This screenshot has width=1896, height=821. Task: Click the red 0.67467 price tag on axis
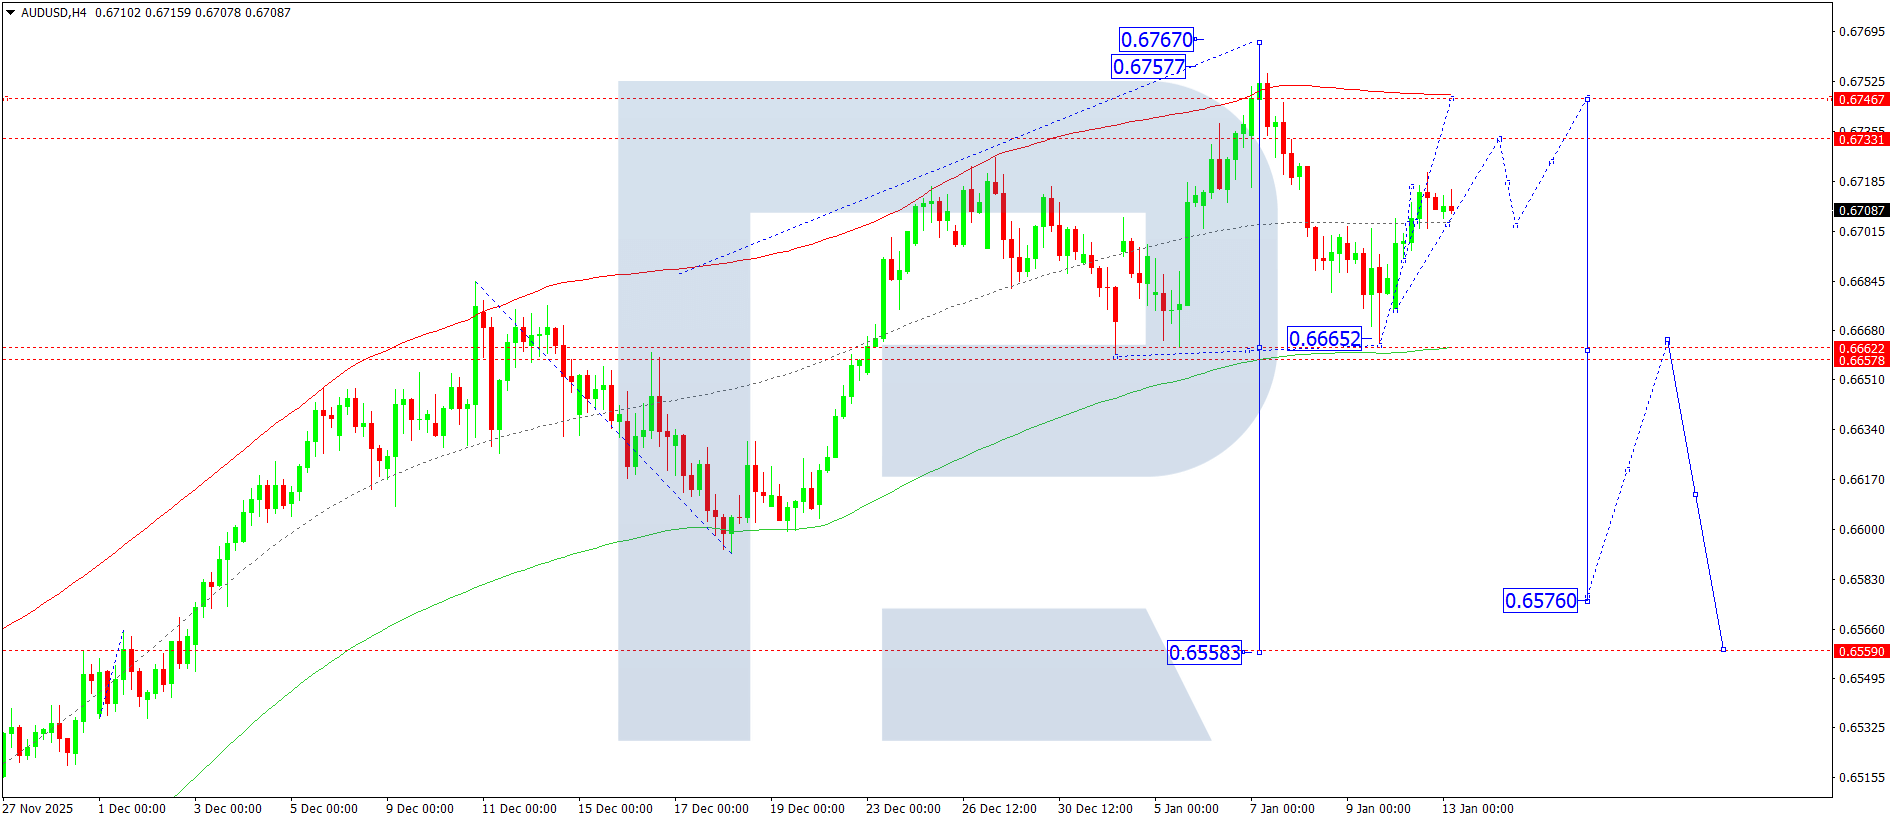coord(1861,99)
